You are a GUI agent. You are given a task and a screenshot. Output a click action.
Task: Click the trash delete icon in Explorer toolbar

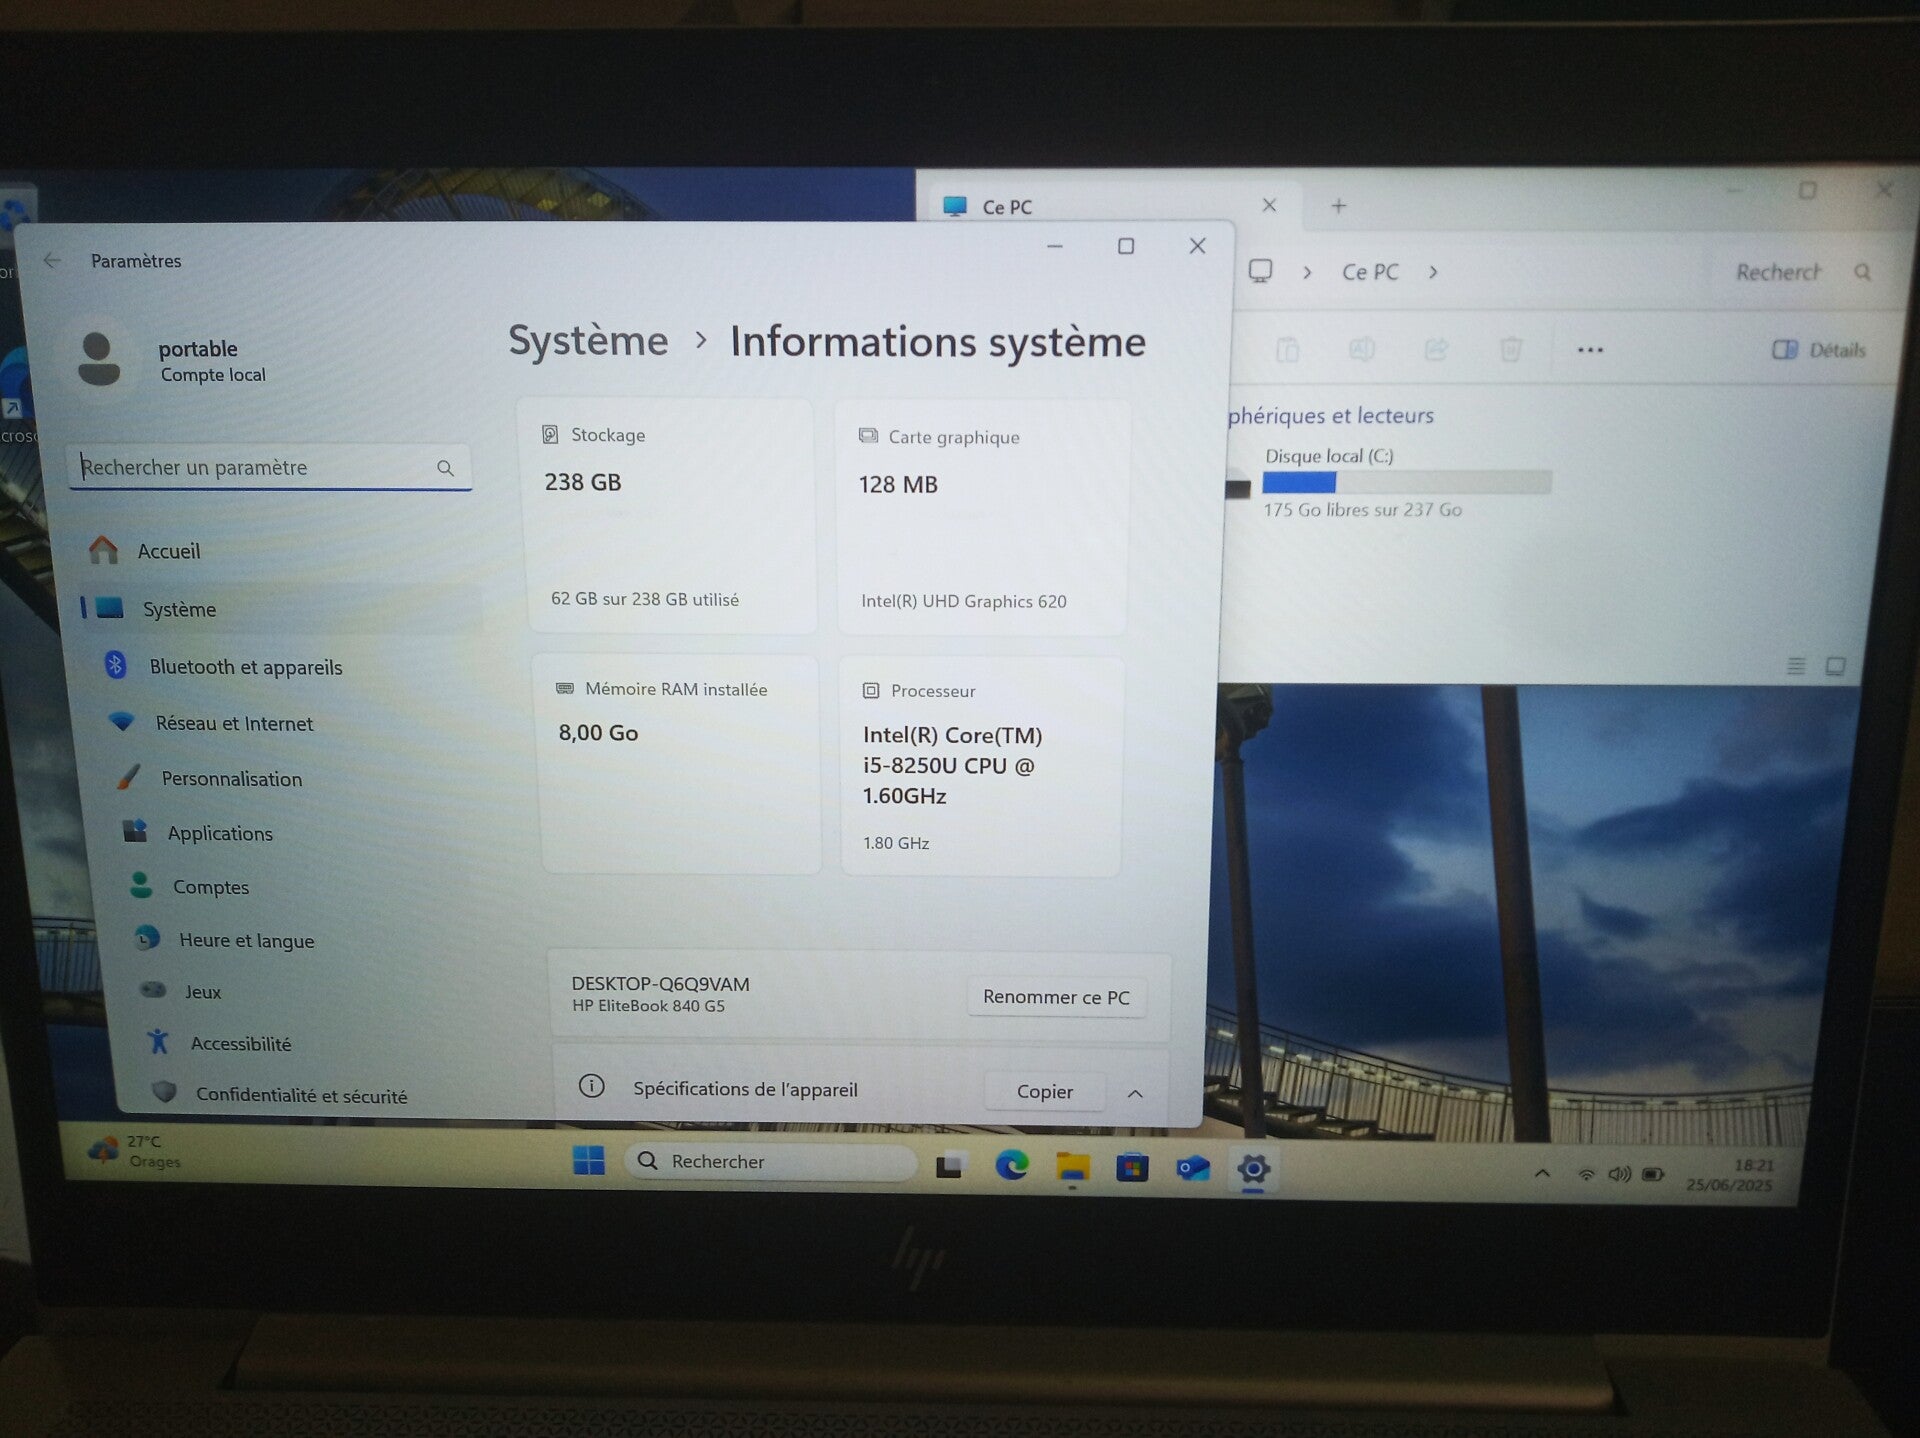coord(1510,349)
